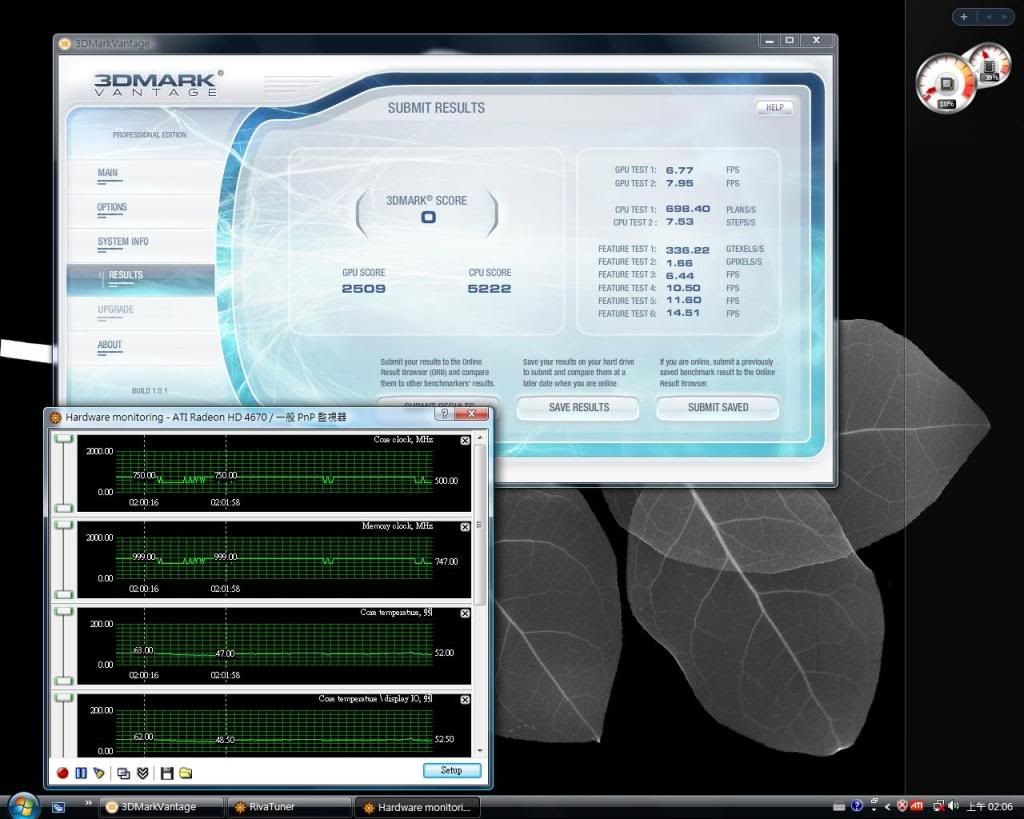Select the RESULTS section
1024x819 pixels.
[x=140, y=280]
